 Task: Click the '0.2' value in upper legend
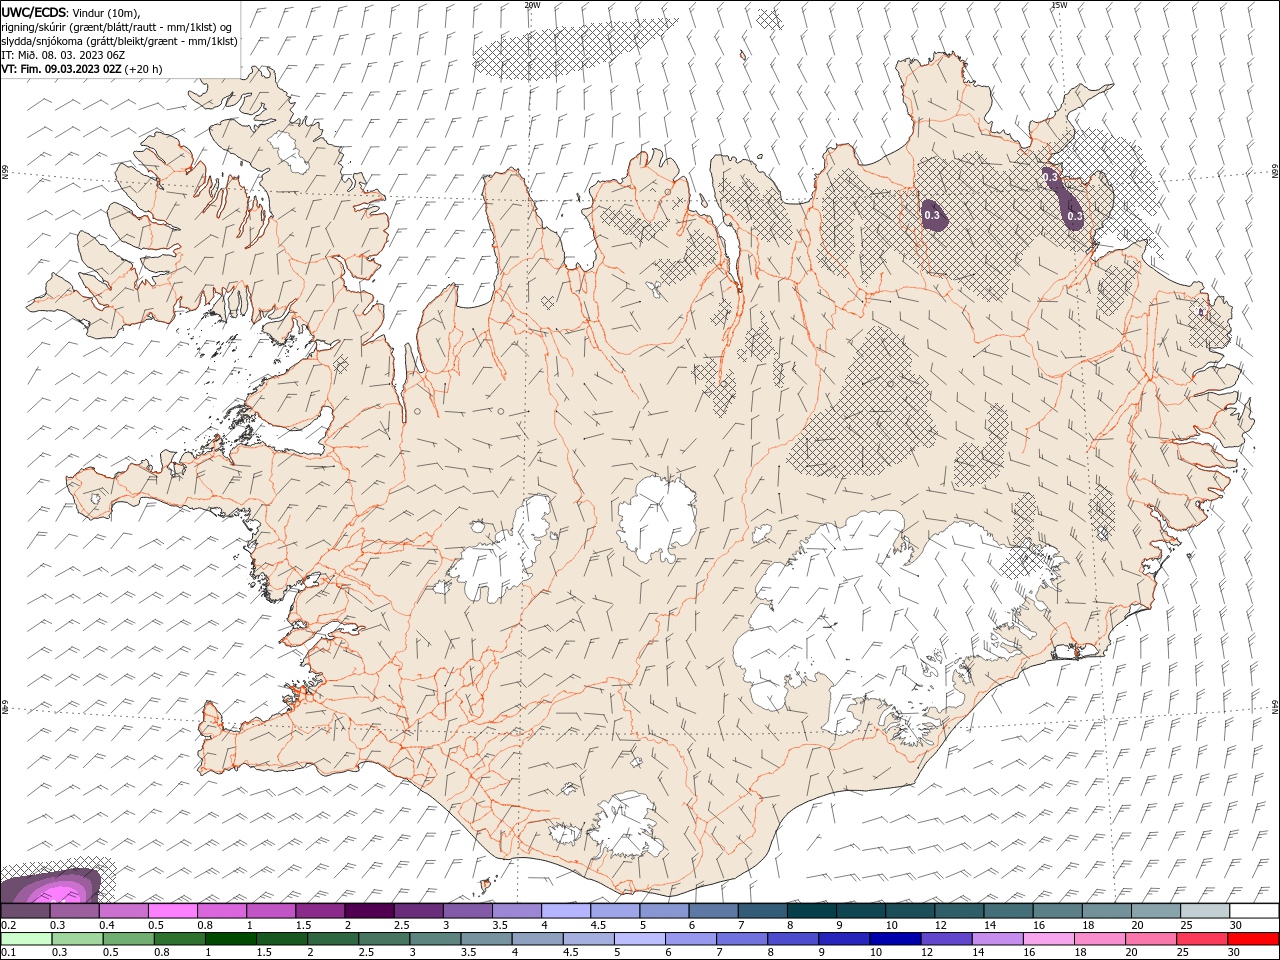7,925
